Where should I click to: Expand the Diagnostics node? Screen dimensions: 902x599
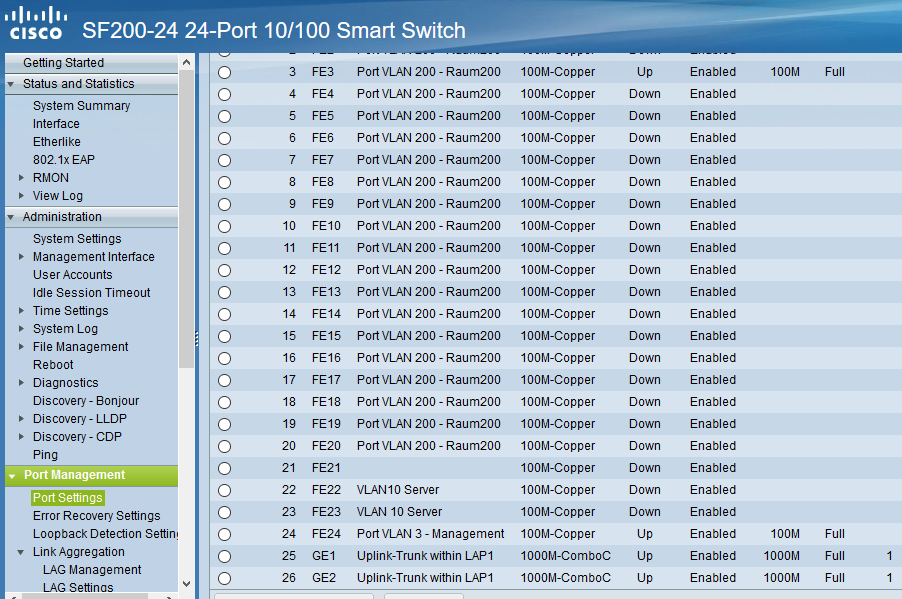pyautogui.click(x=21, y=383)
